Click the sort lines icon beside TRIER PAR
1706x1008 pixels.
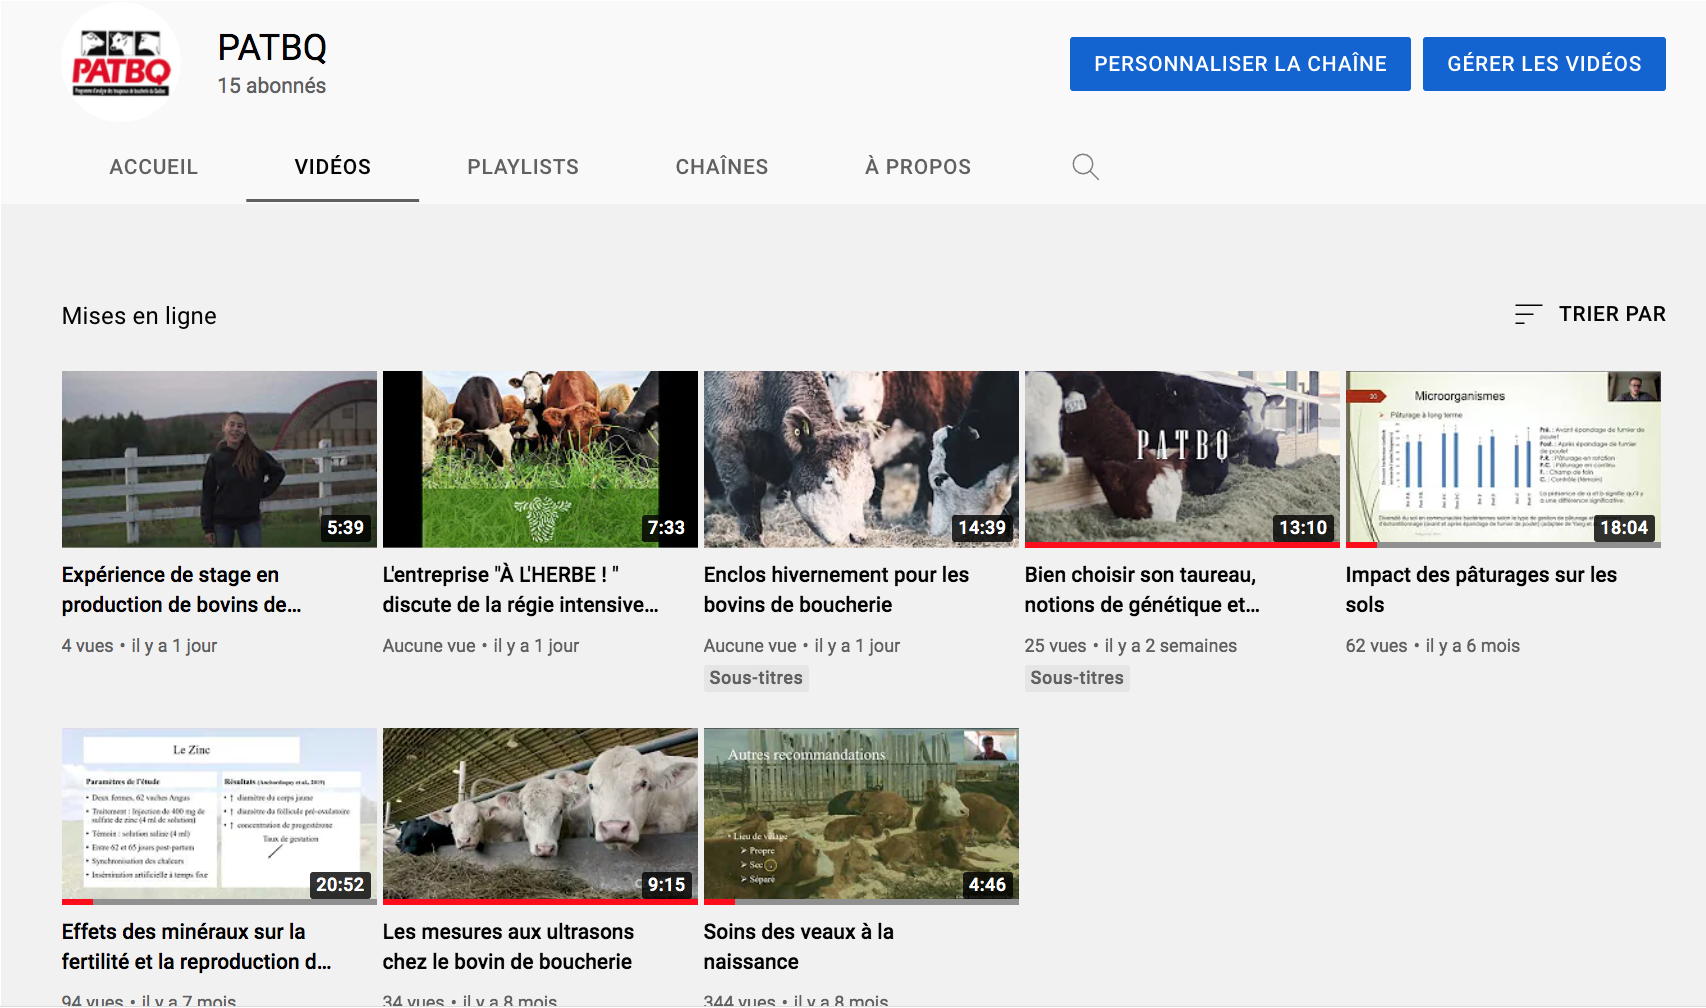coord(1528,314)
